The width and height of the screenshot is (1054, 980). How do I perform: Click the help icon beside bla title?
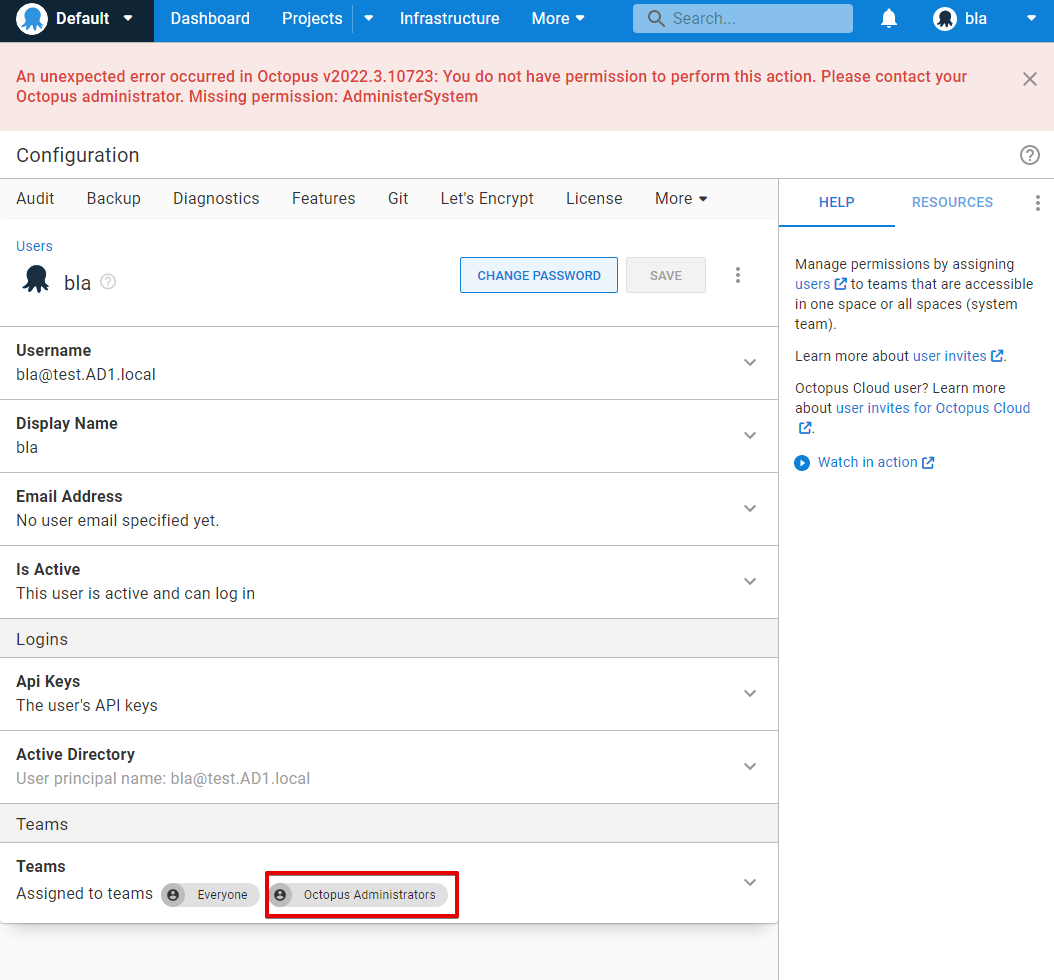click(108, 282)
